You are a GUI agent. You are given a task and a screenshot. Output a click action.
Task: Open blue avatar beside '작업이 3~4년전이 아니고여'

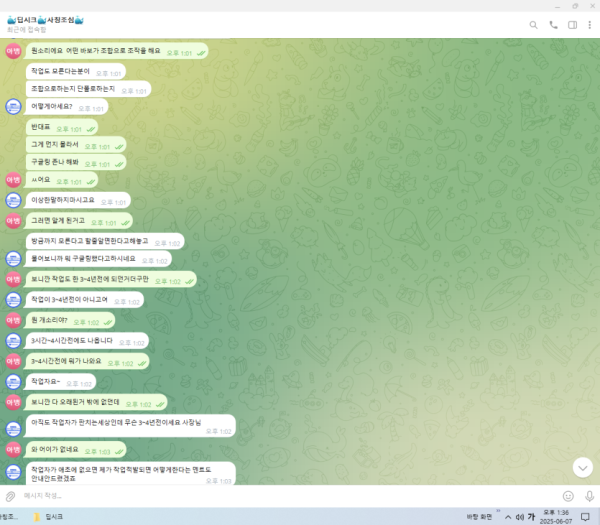[13, 300]
